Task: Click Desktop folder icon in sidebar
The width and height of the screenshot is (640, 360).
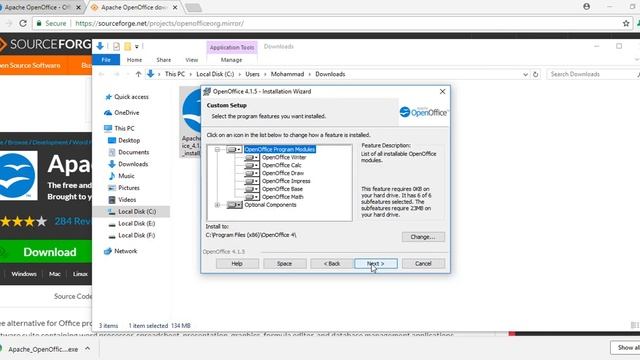Action: click(x=112, y=140)
